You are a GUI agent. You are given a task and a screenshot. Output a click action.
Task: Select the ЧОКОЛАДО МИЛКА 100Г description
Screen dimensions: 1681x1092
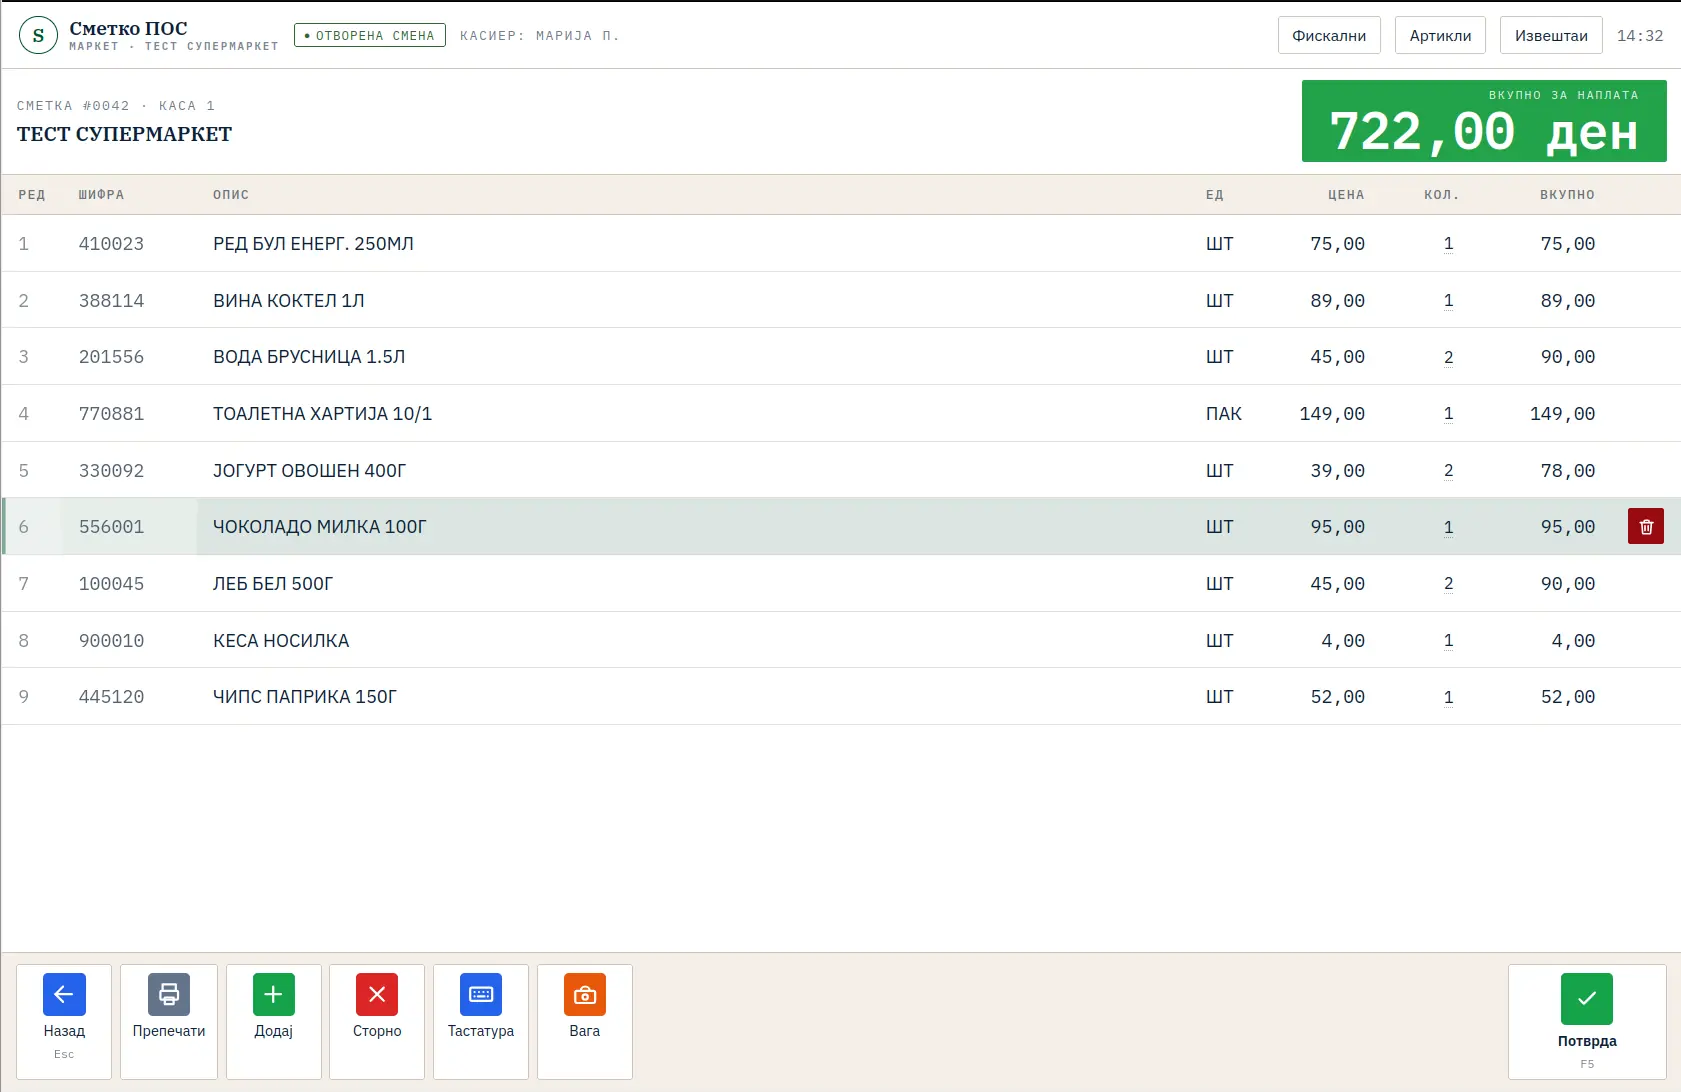coord(319,527)
